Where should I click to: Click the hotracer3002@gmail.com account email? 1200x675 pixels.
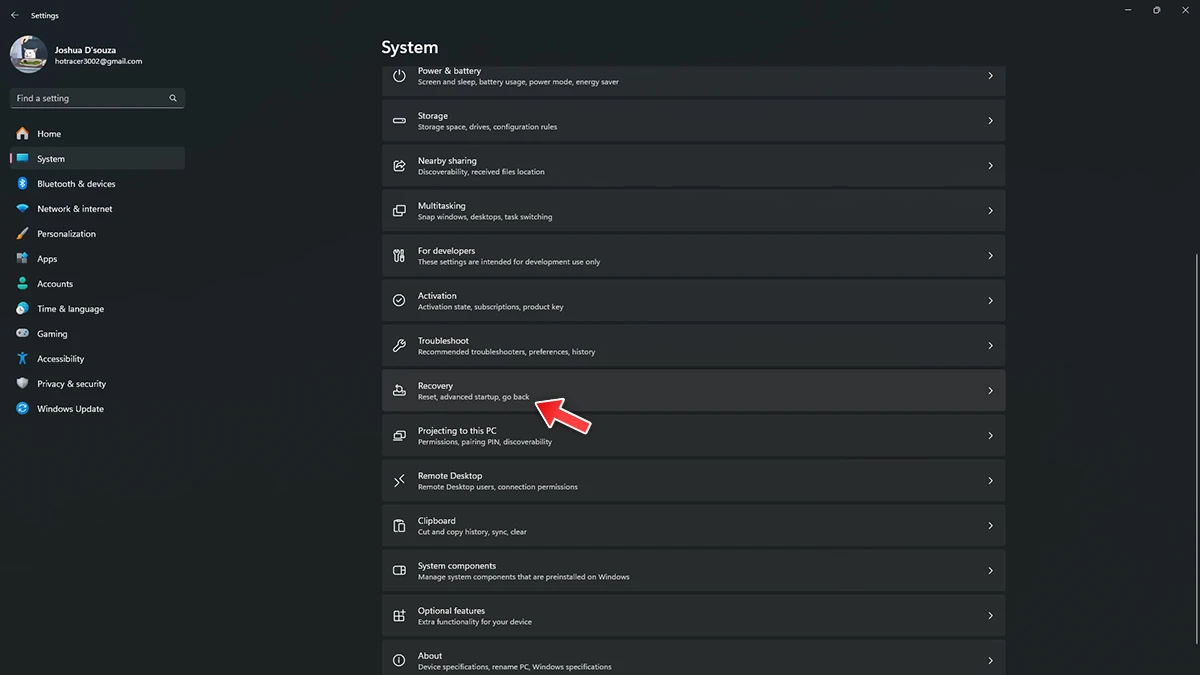pyautogui.click(x=98, y=61)
